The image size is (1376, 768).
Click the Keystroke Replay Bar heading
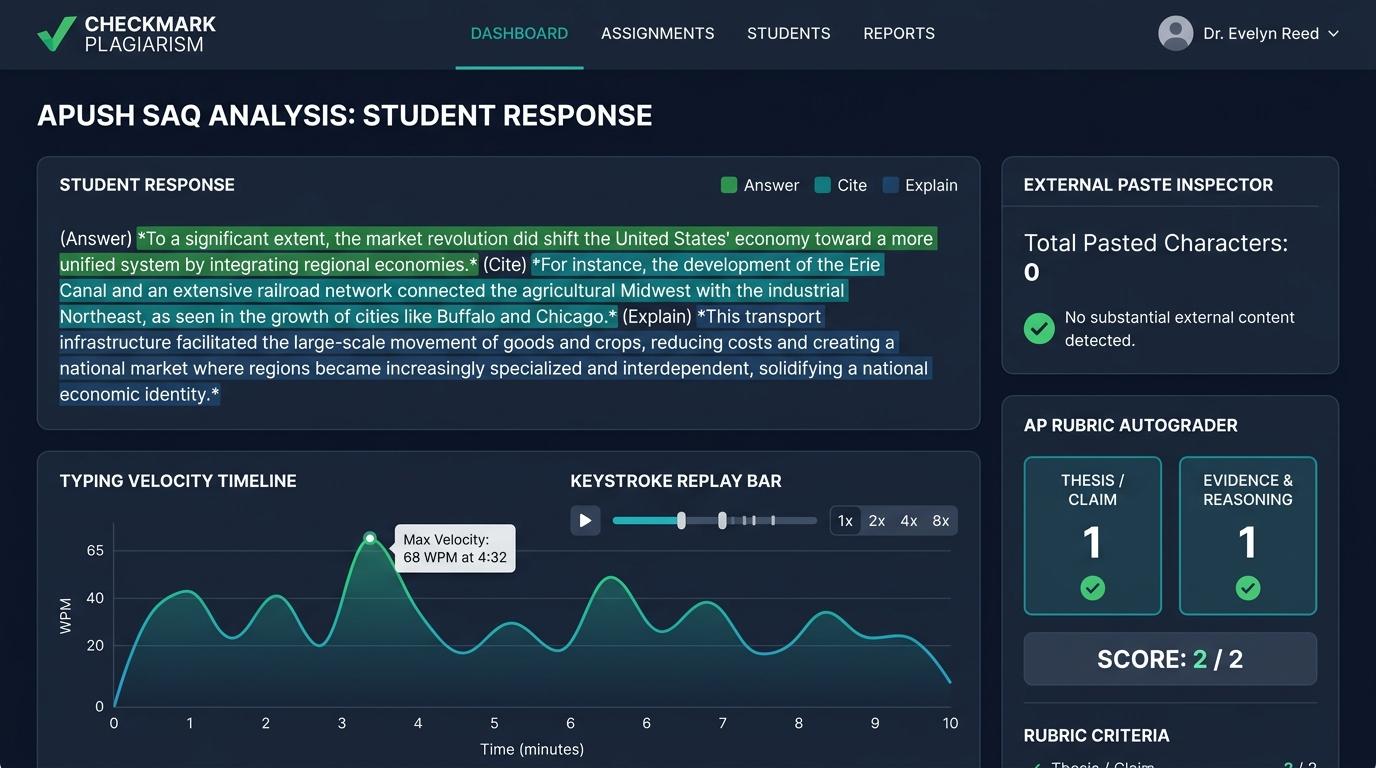676,481
